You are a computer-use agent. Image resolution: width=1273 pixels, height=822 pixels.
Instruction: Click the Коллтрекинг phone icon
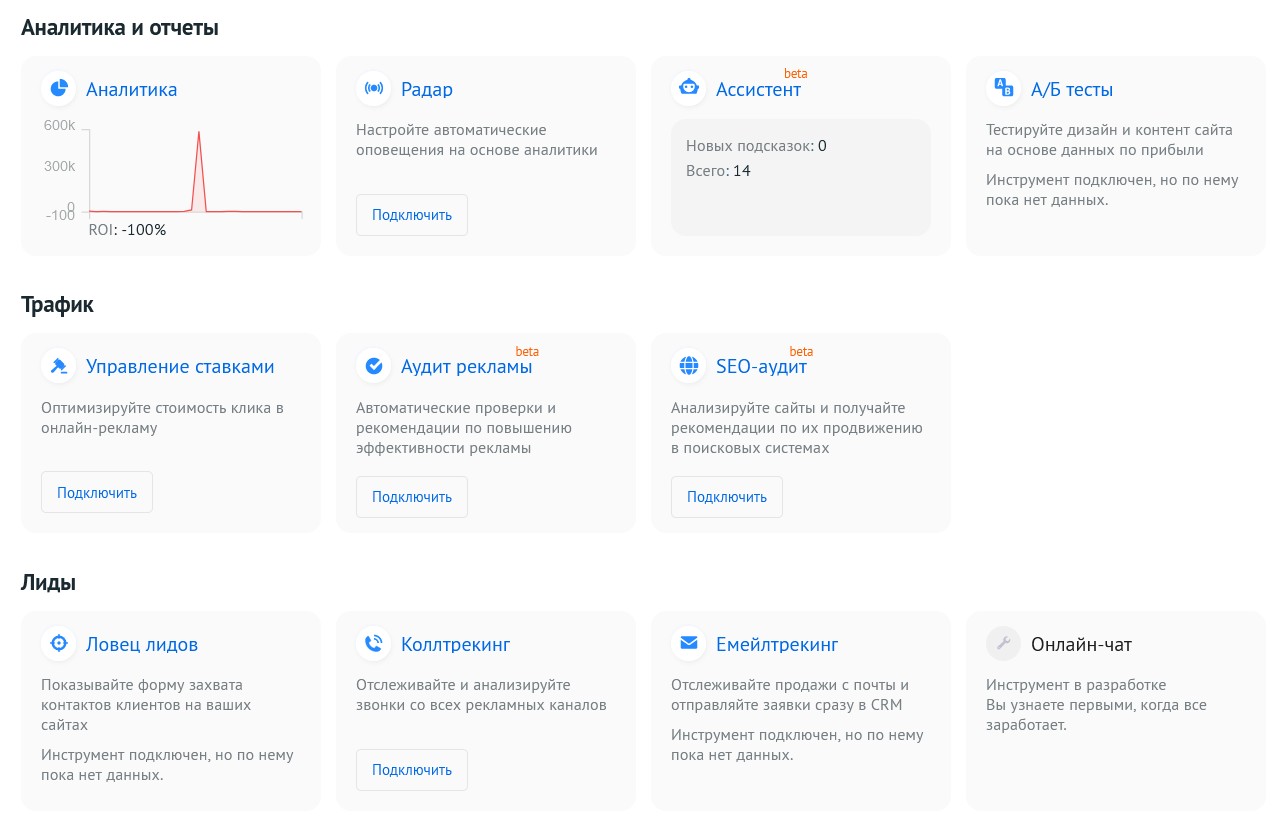[x=374, y=644]
